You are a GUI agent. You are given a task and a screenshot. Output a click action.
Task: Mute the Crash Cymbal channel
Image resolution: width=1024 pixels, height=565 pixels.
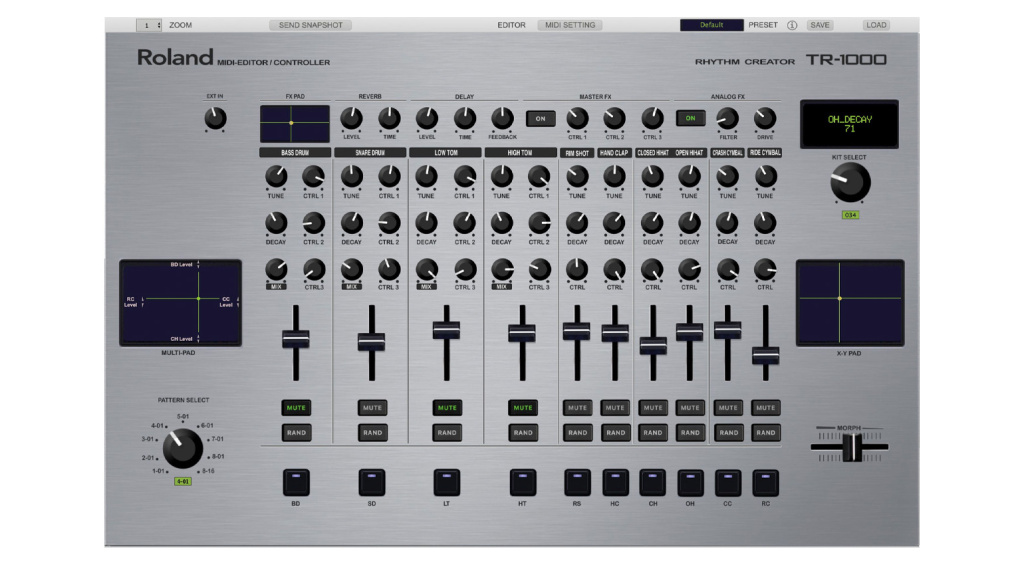coord(728,408)
